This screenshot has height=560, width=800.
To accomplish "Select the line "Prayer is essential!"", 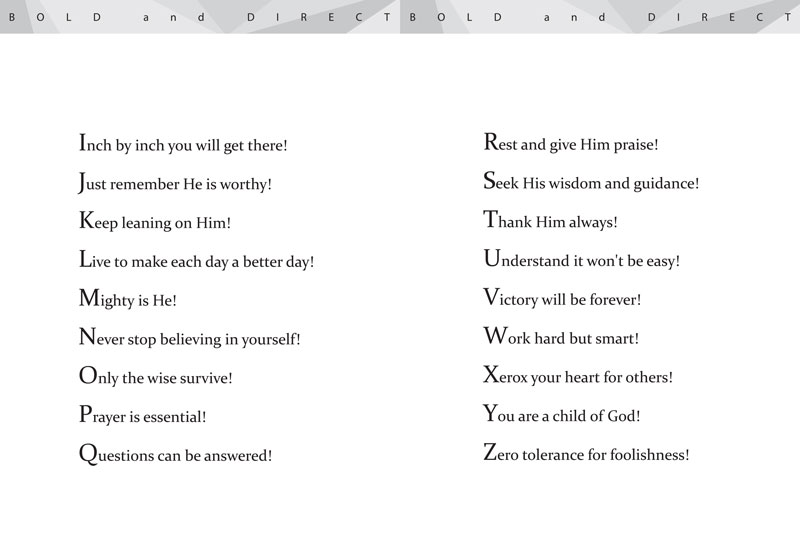I will (143, 415).
